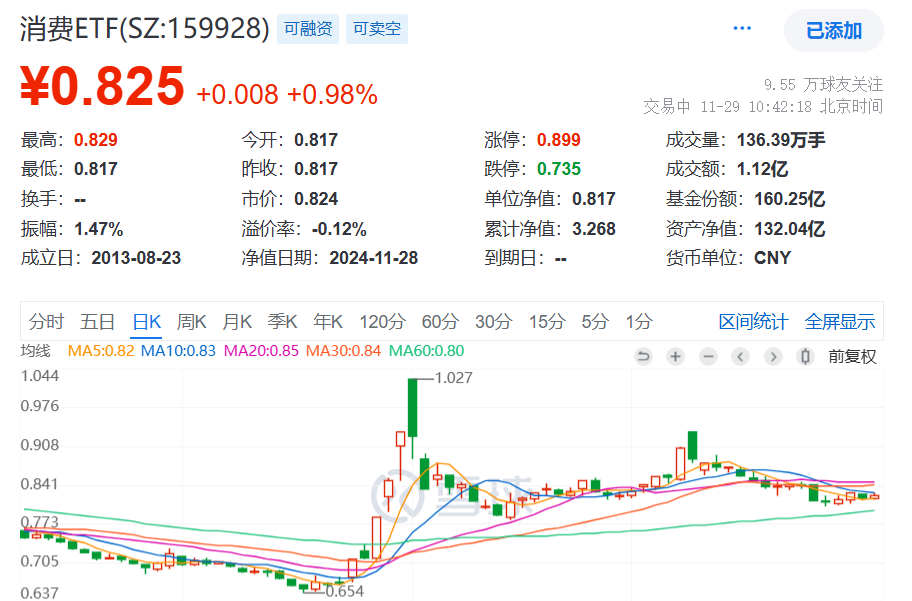Zoom out the chart with minus icon
Screen dimensions: 912x601
pos(708,356)
